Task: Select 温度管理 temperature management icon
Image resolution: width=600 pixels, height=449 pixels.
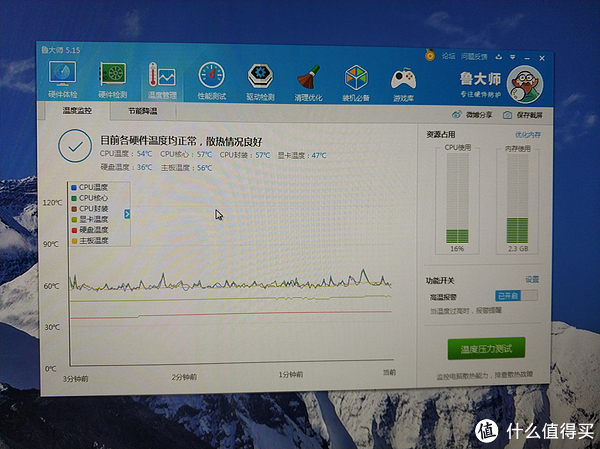Action: (162, 80)
